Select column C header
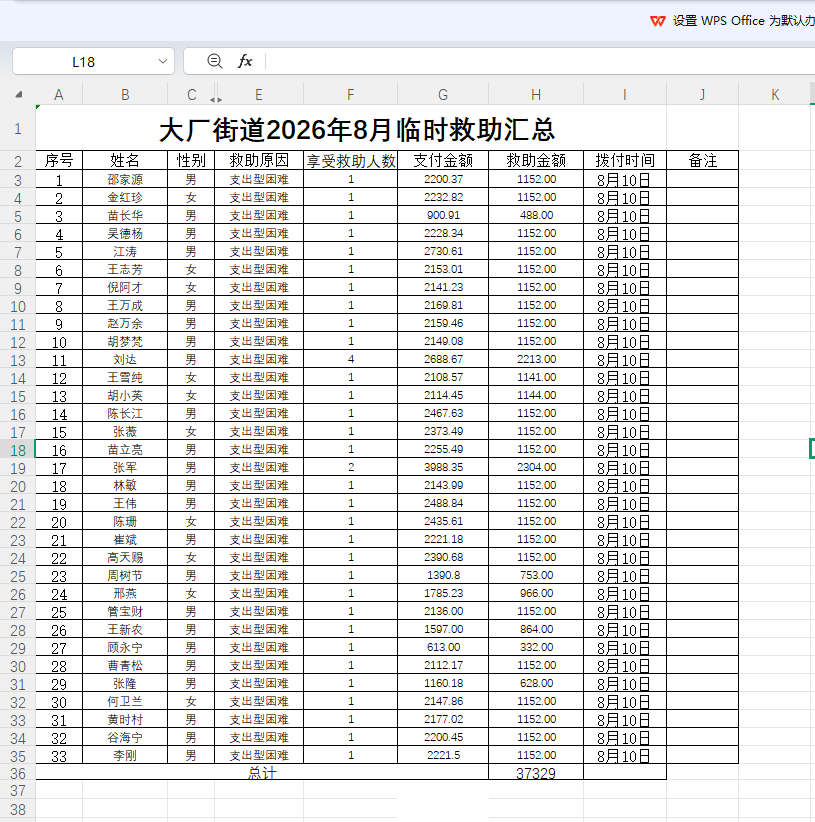 pos(191,95)
